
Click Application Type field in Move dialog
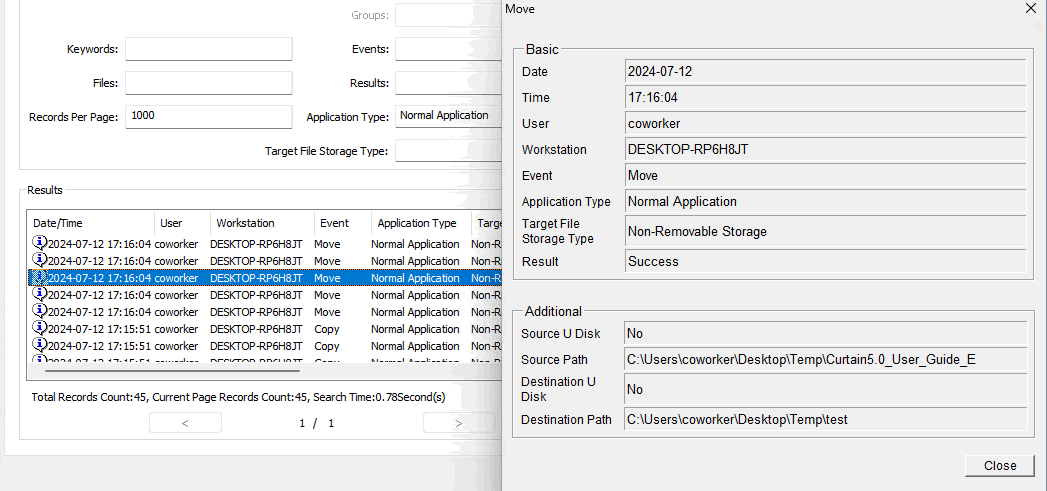pyautogui.click(x=825, y=201)
